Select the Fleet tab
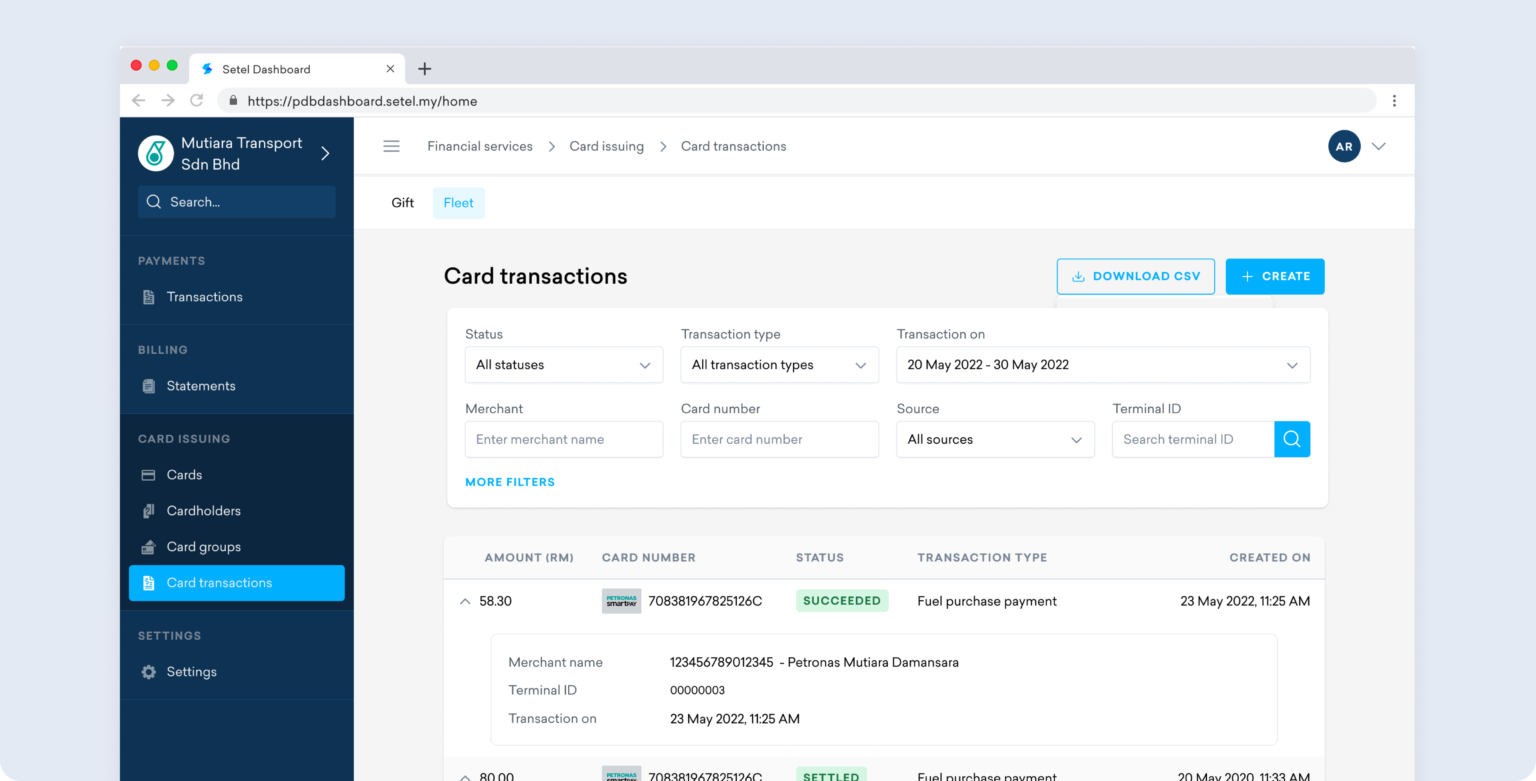1536x781 pixels. [x=458, y=202]
